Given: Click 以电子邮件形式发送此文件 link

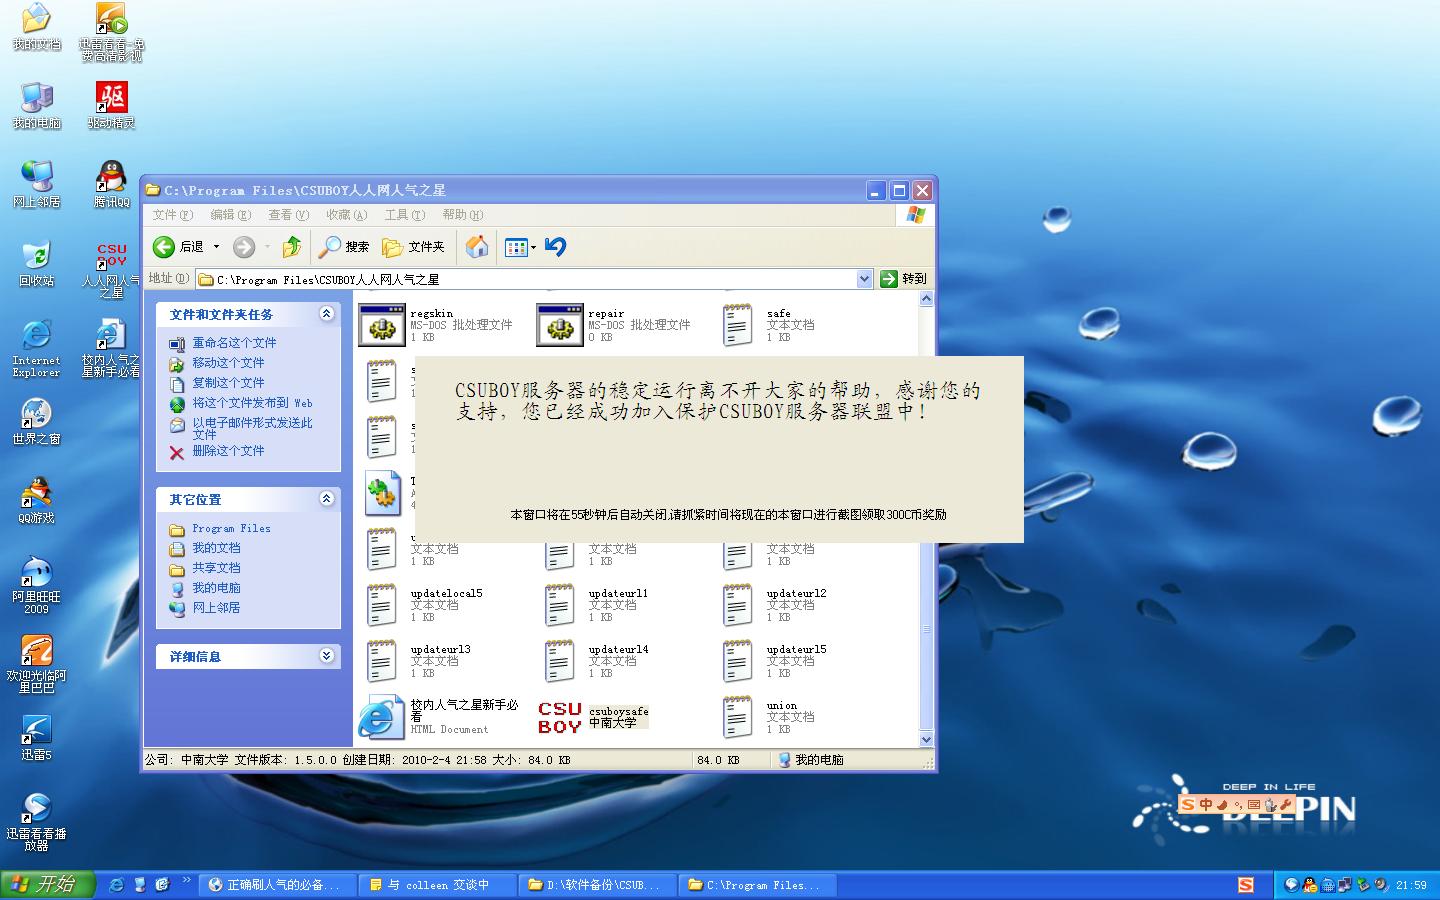Looking at the screenshot, I should (252, 428).
